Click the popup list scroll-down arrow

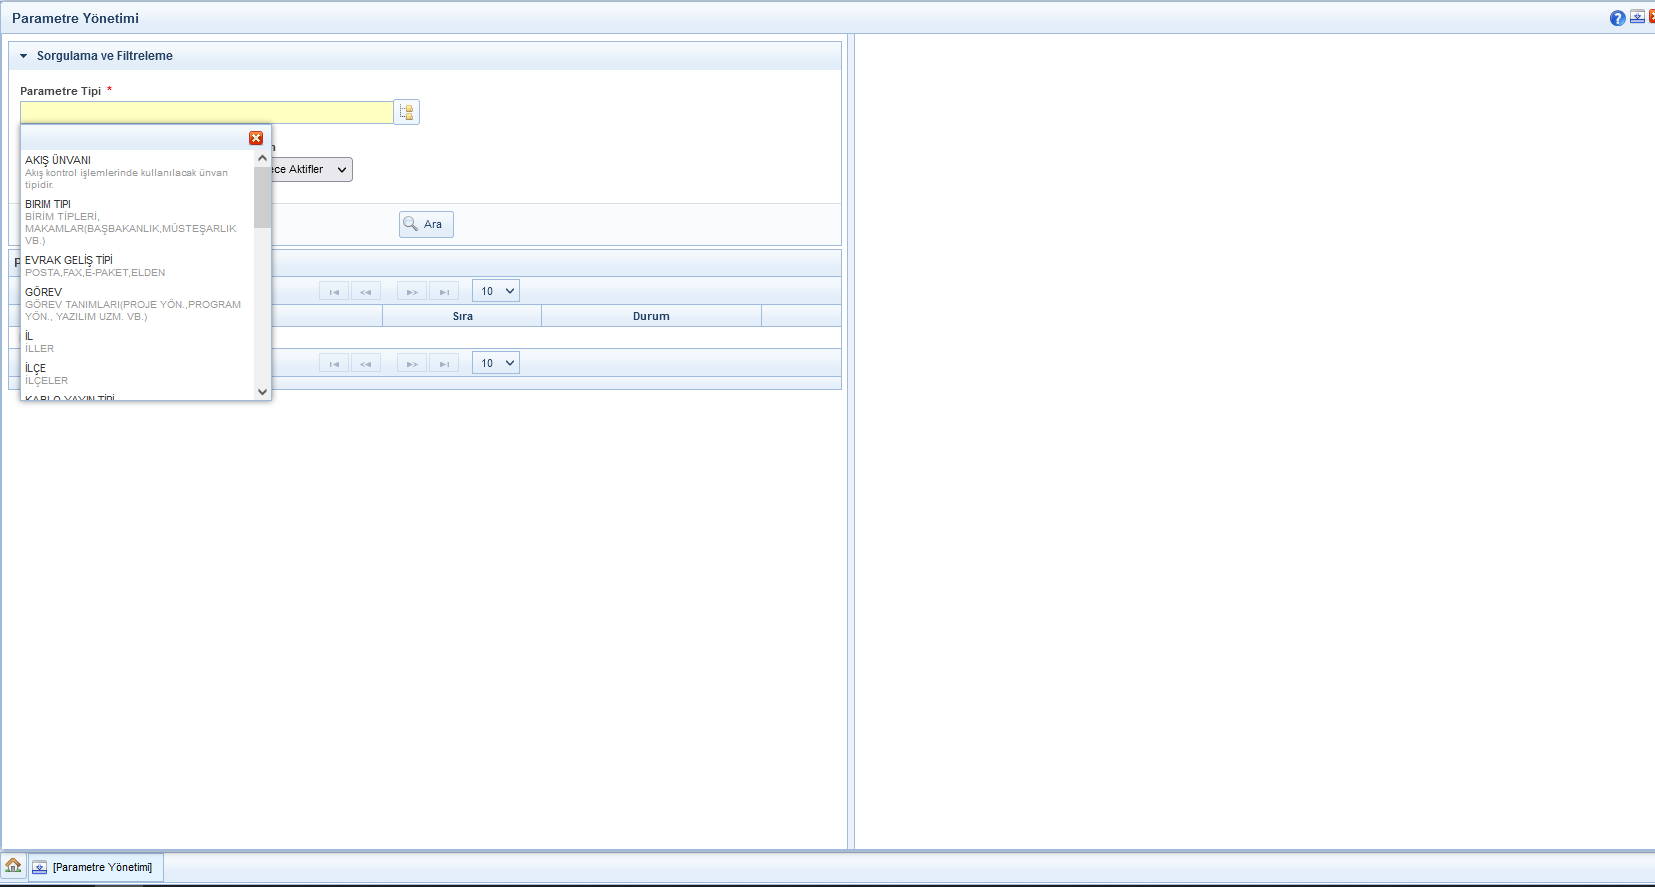click(x=262, y=392)
